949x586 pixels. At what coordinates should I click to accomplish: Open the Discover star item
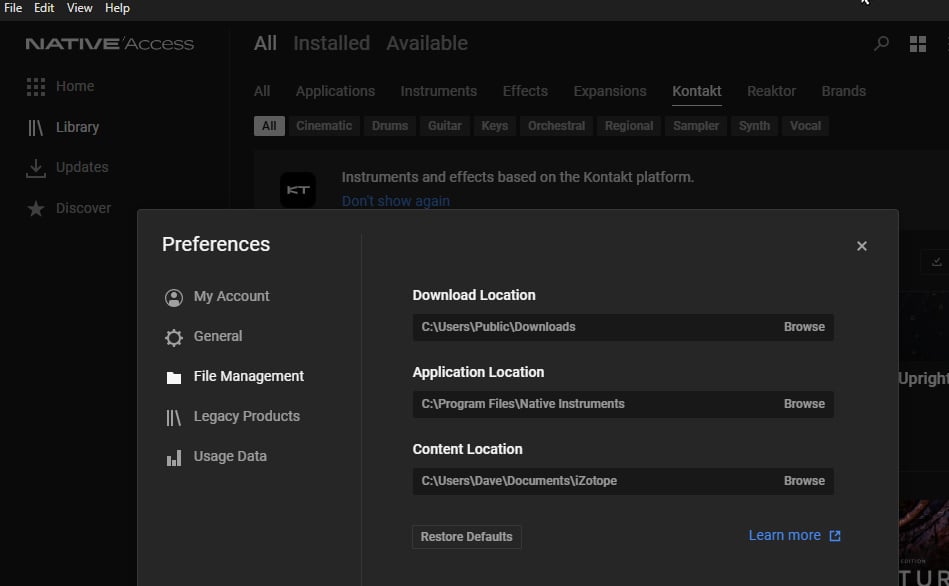point(36,209)
